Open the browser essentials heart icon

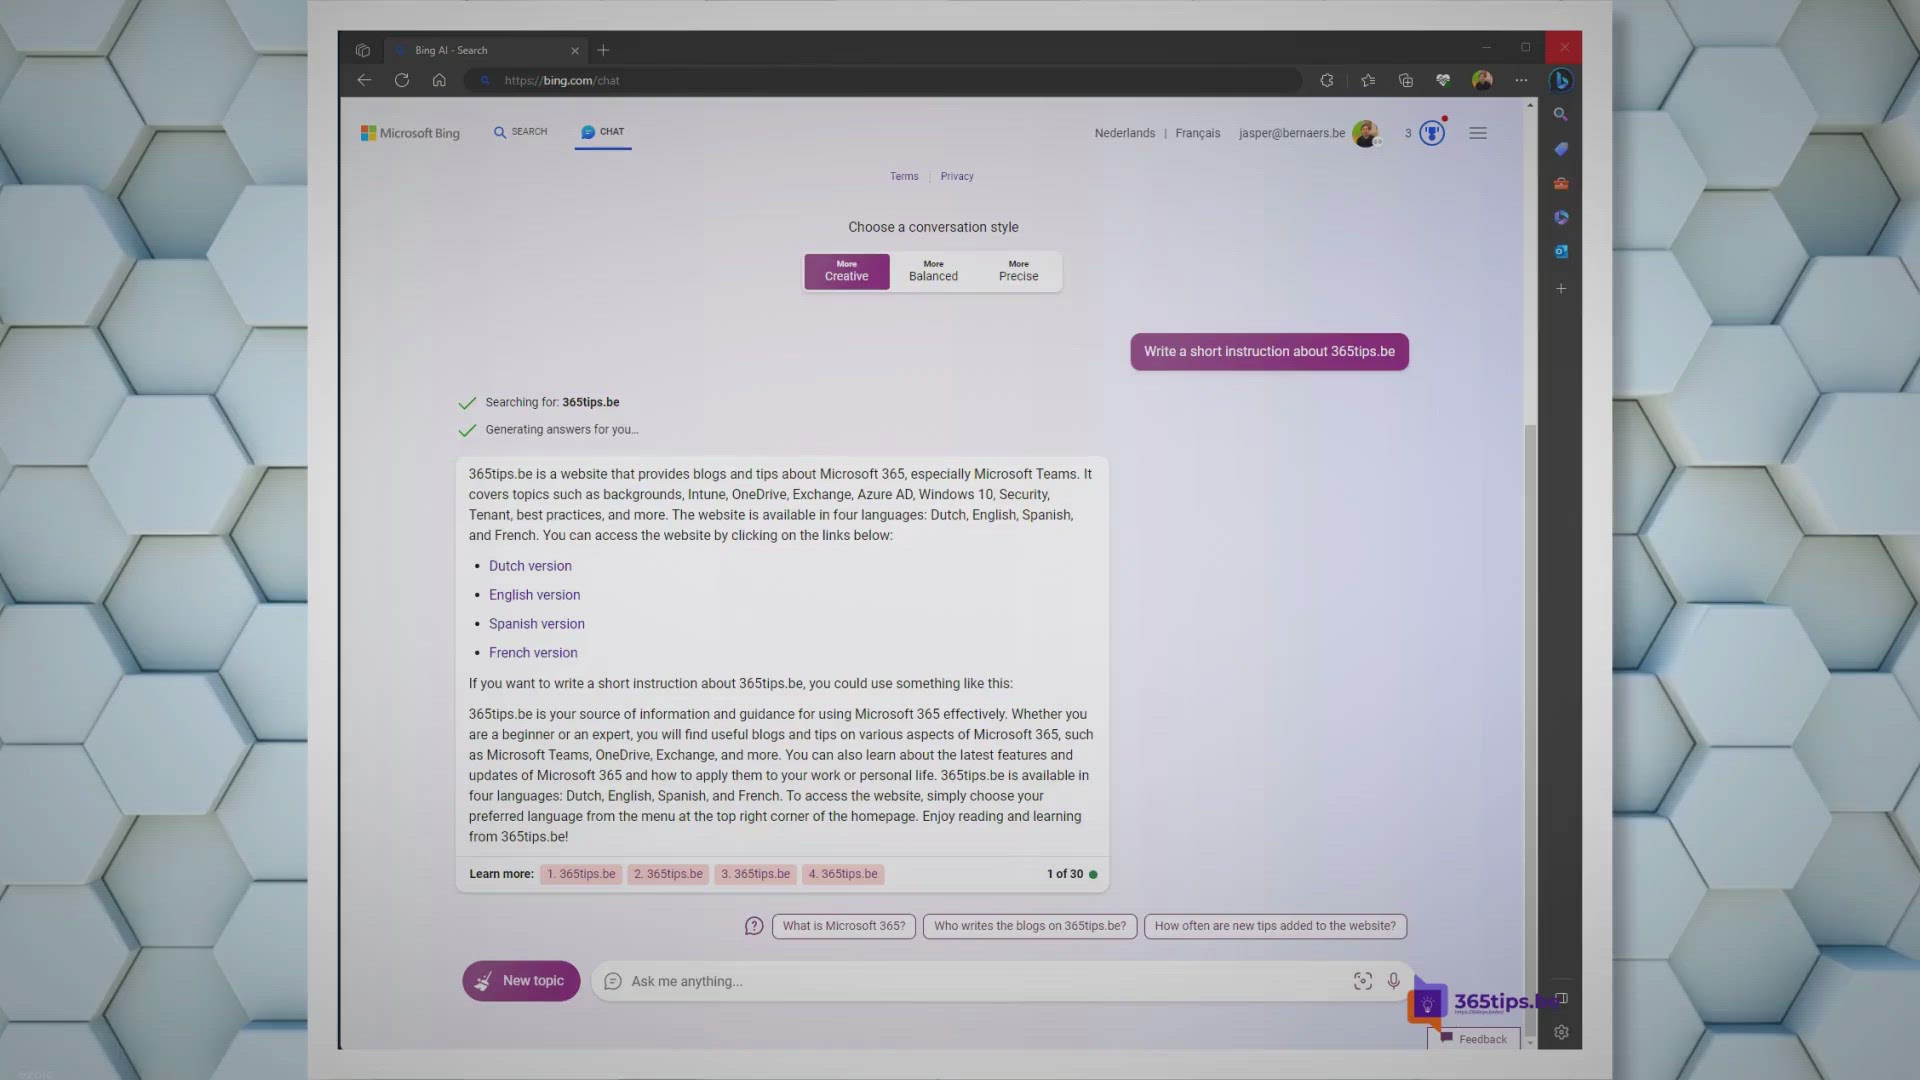1443,80
